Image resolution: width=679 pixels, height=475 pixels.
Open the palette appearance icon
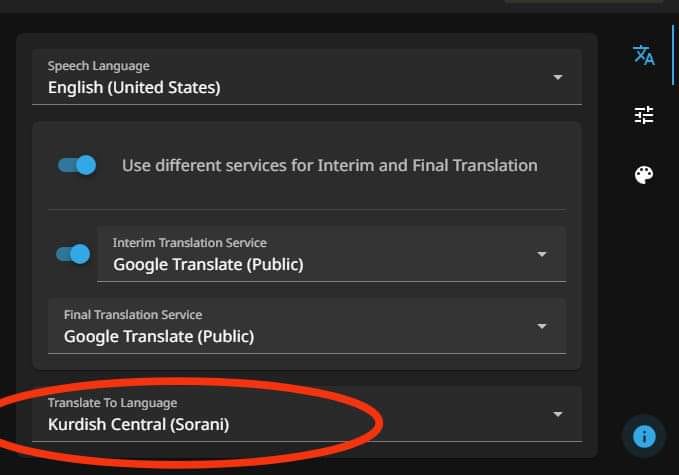pyautogui.click(x=644, y=175)
